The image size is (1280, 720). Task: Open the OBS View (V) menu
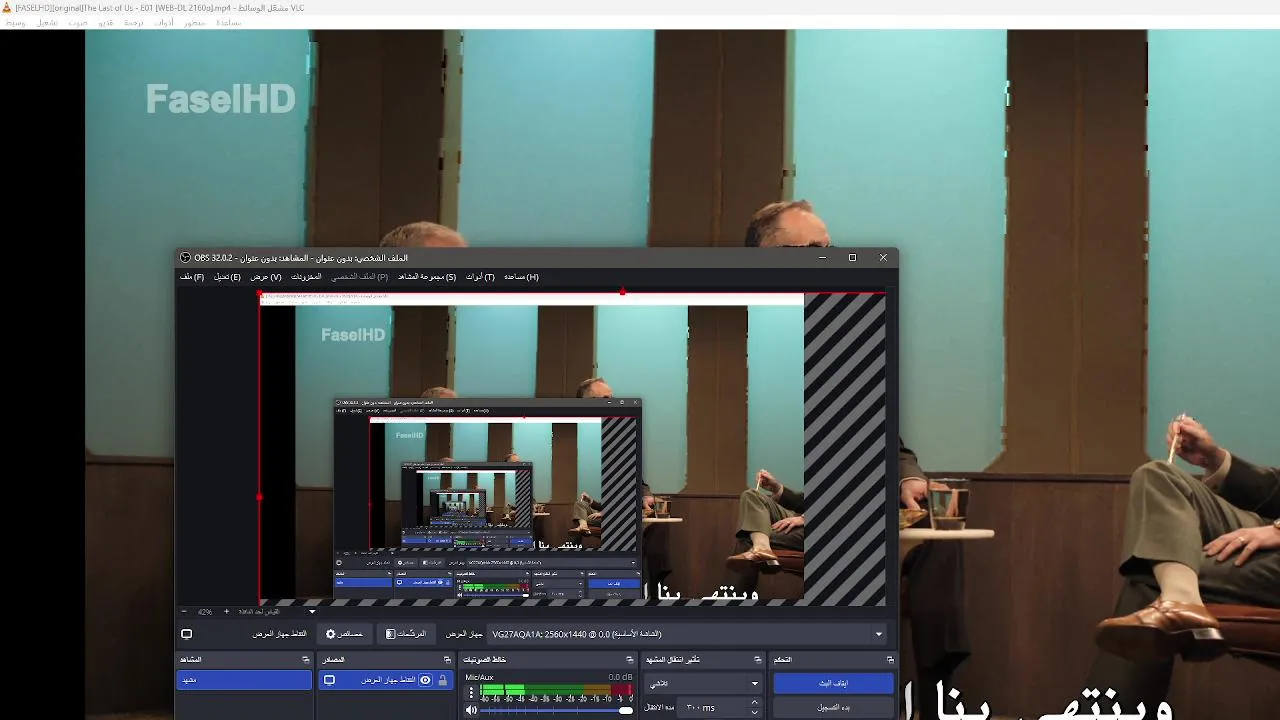click(266, 277)
